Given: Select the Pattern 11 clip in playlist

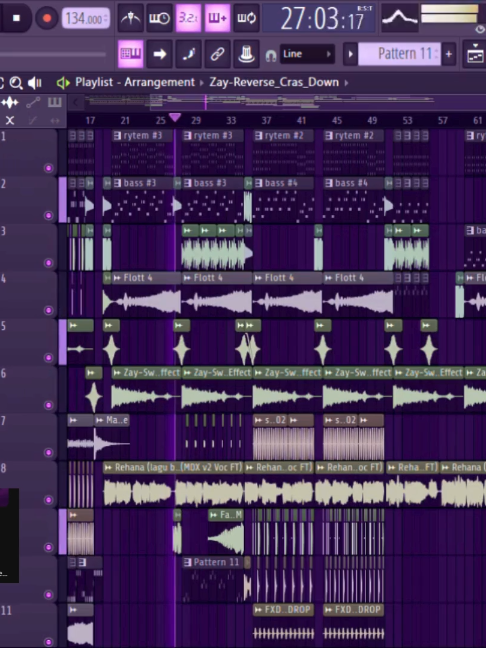Looking at the screenshot, I should (213, 562).
